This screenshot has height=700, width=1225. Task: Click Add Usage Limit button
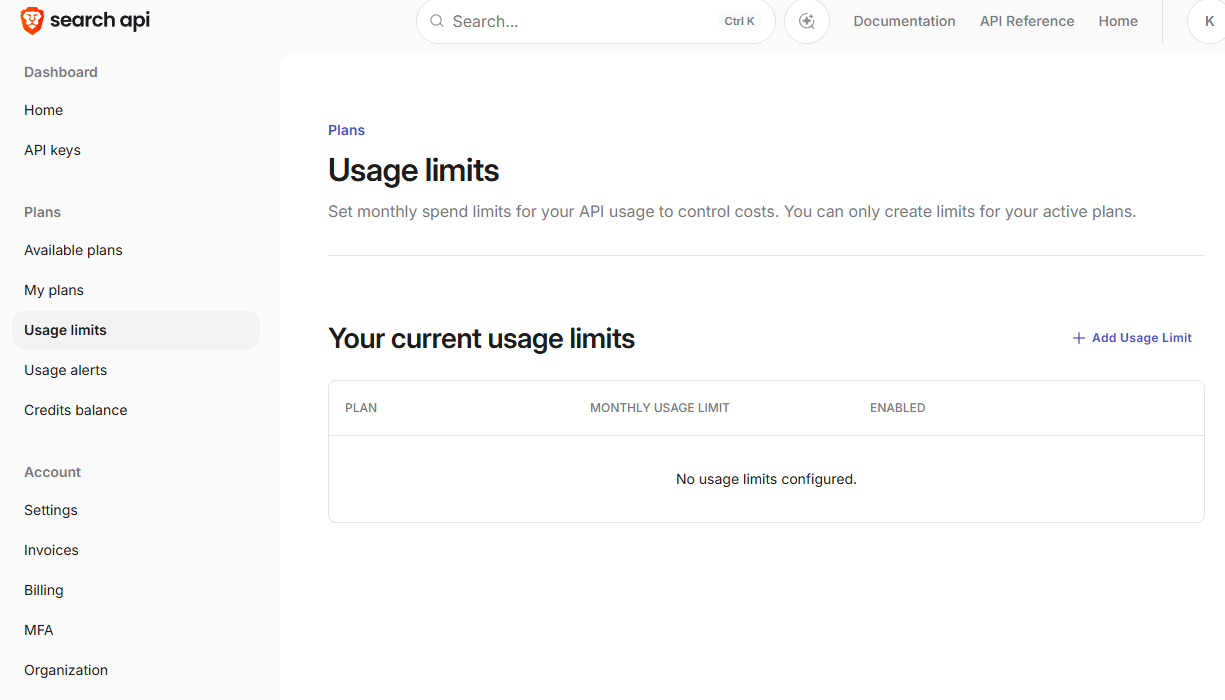[1132, 338]
